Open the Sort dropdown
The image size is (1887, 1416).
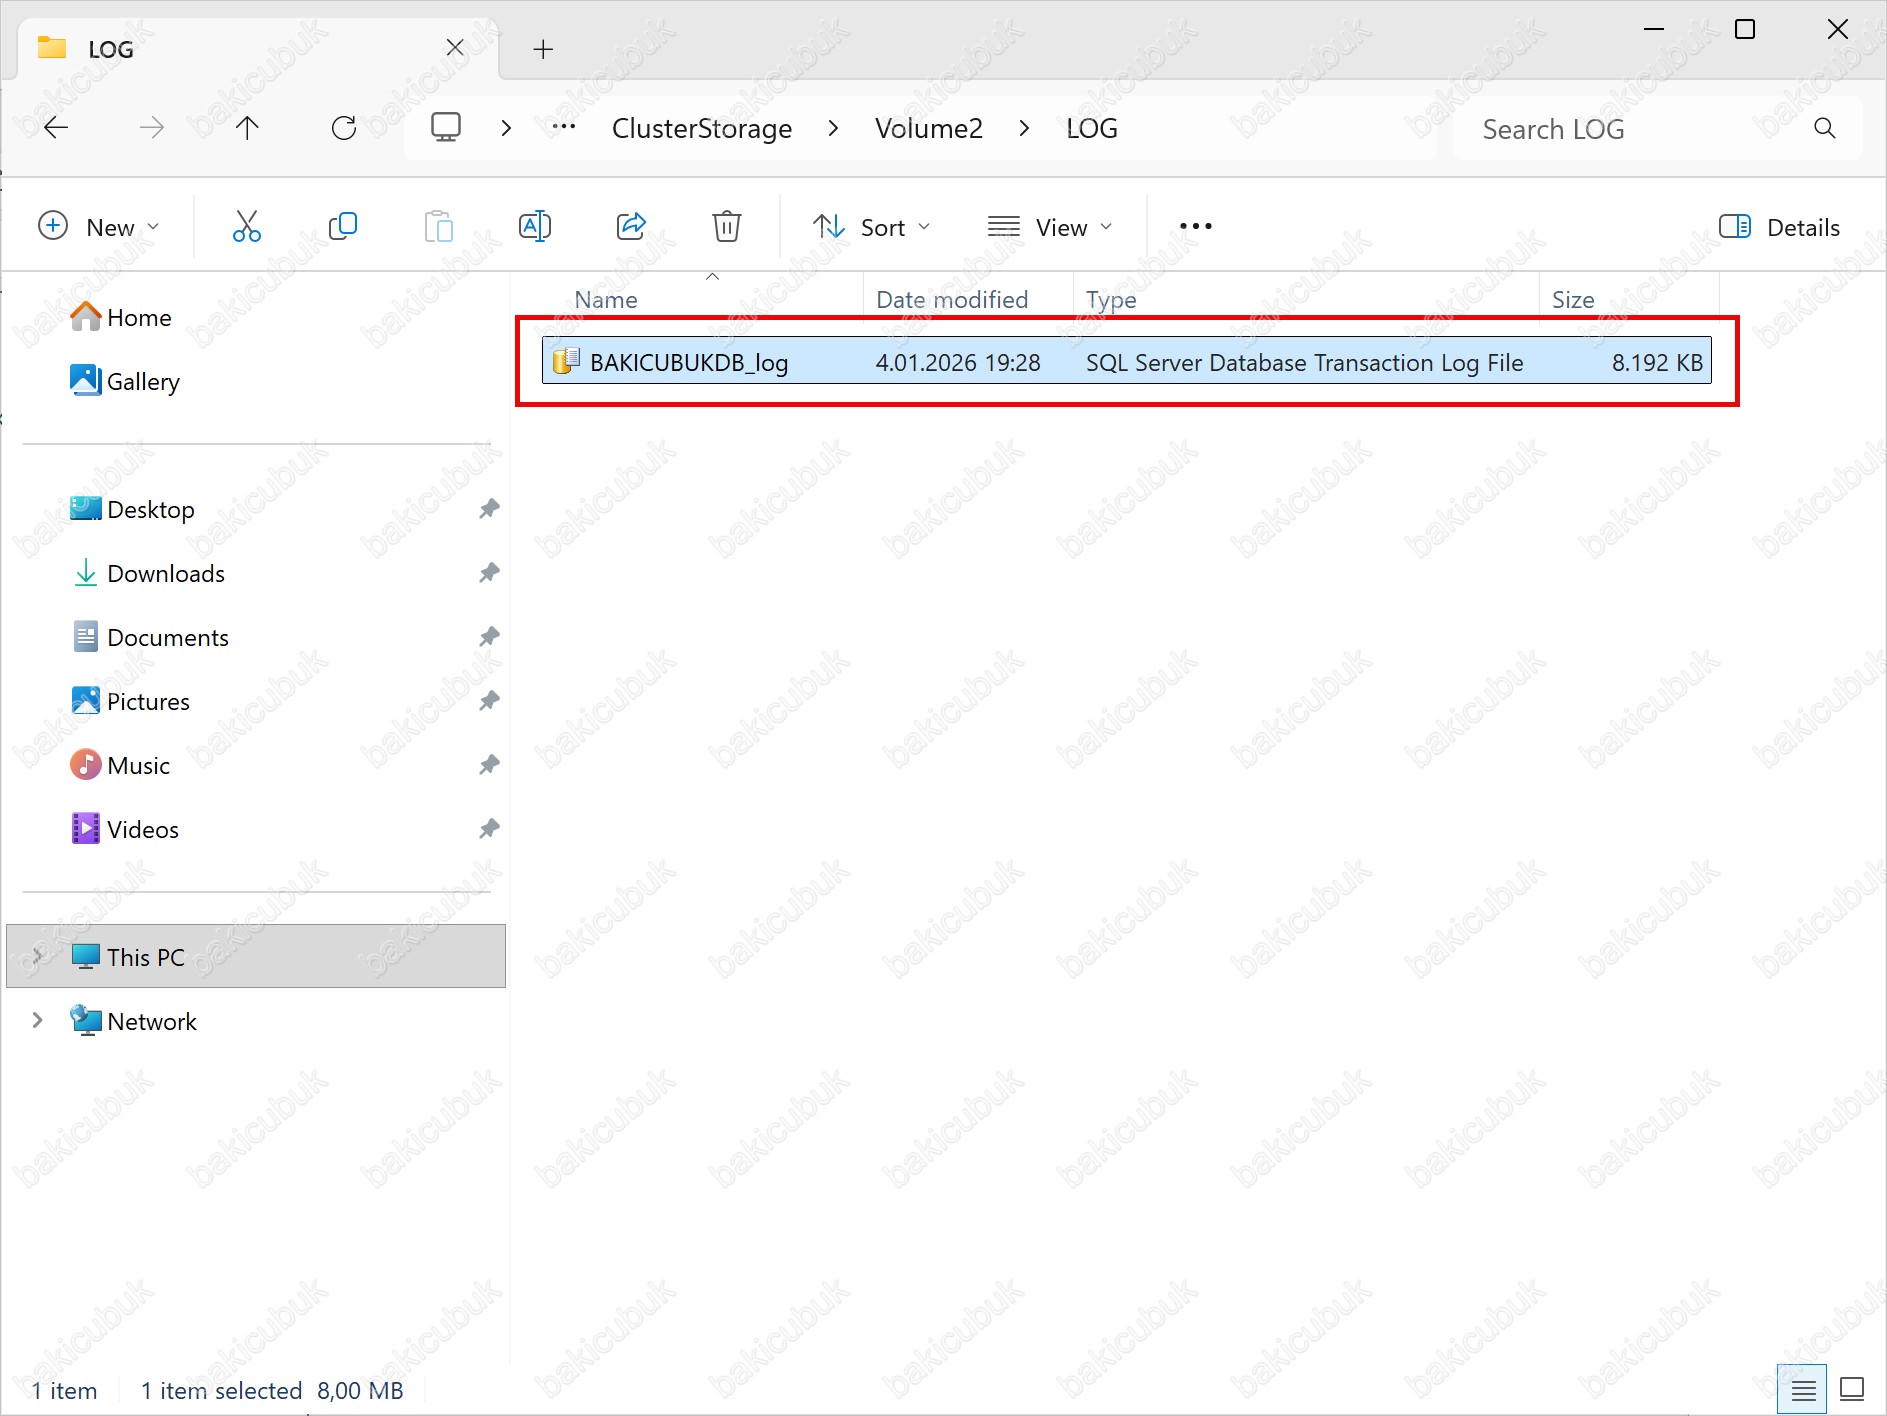tap(872, 227)
